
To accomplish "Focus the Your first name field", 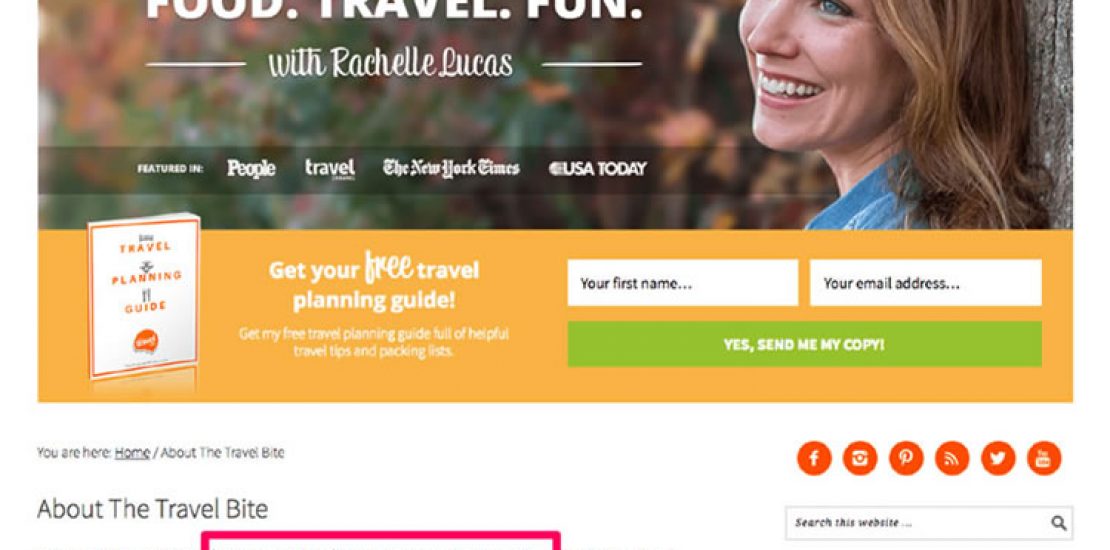I will pyautogui.click(x=682, y=283).
